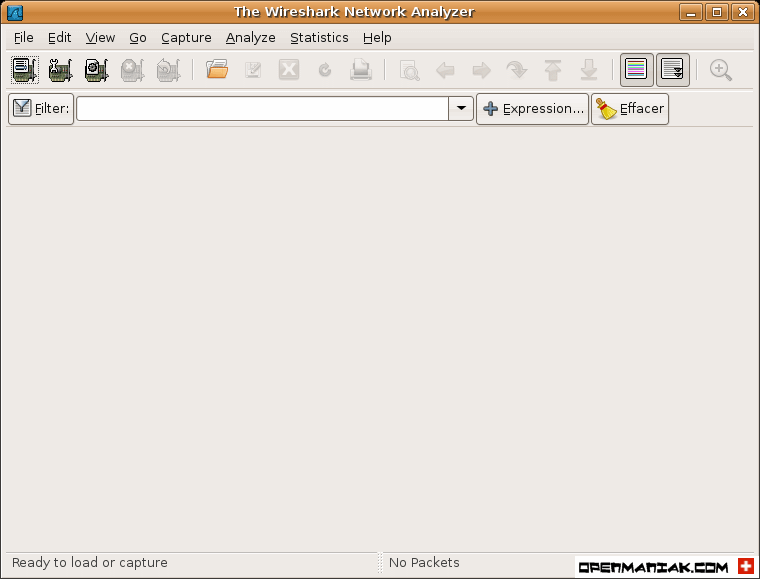Viewport: 760px width, 579px height.
Task: Open a capture file folder icon
Action: coord(217,70)
